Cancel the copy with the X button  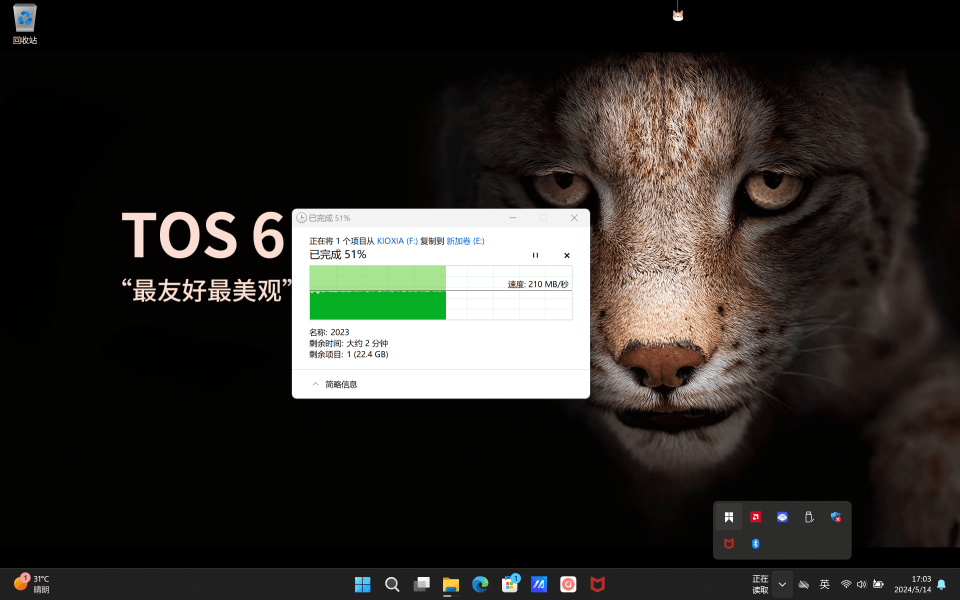click(567, 255)
